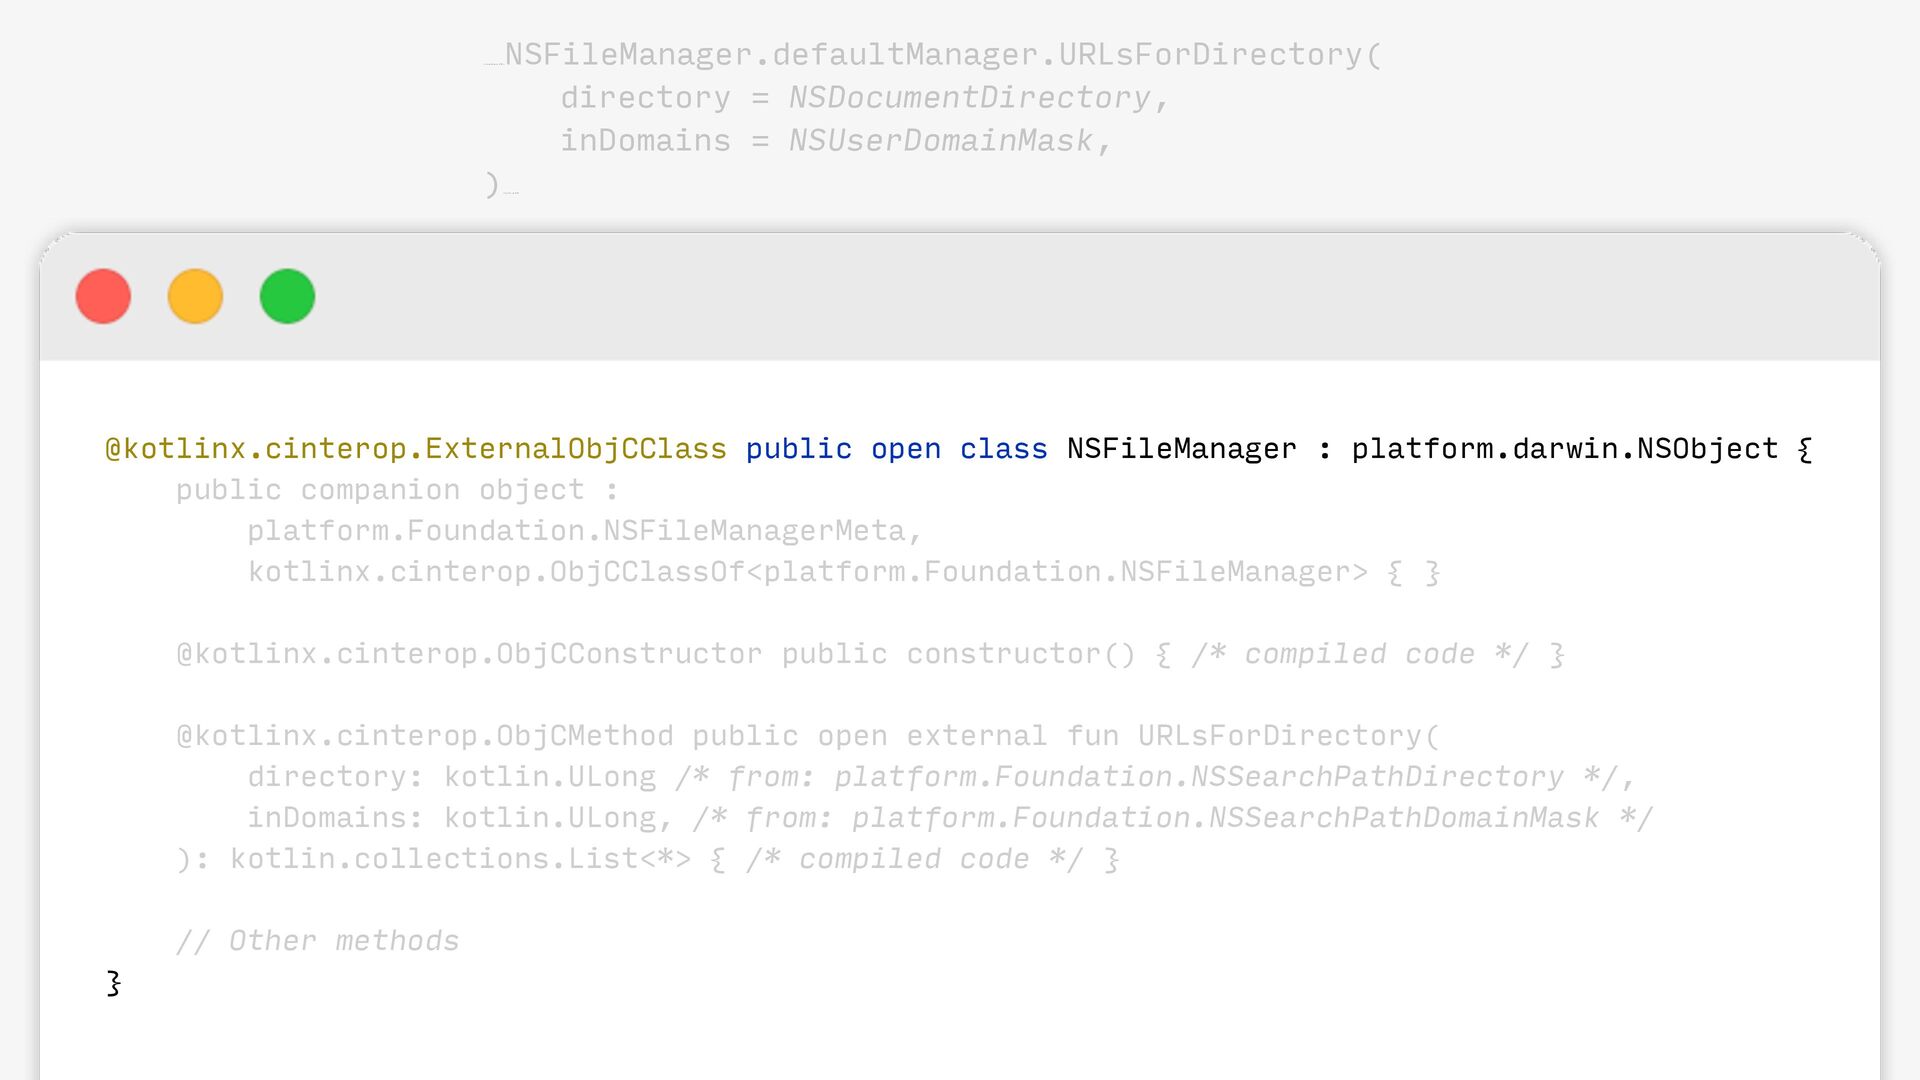The width and height of the screenshot is (1920, 1080).
Task: Click the @kotlinx.cinterop.ExternalObjCClass annotation
Action: point(416,449)
